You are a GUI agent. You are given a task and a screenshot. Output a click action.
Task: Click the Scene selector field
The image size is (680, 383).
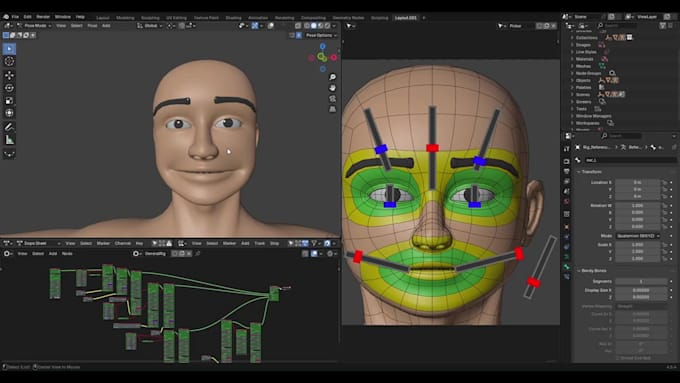[x=589, y=17]
